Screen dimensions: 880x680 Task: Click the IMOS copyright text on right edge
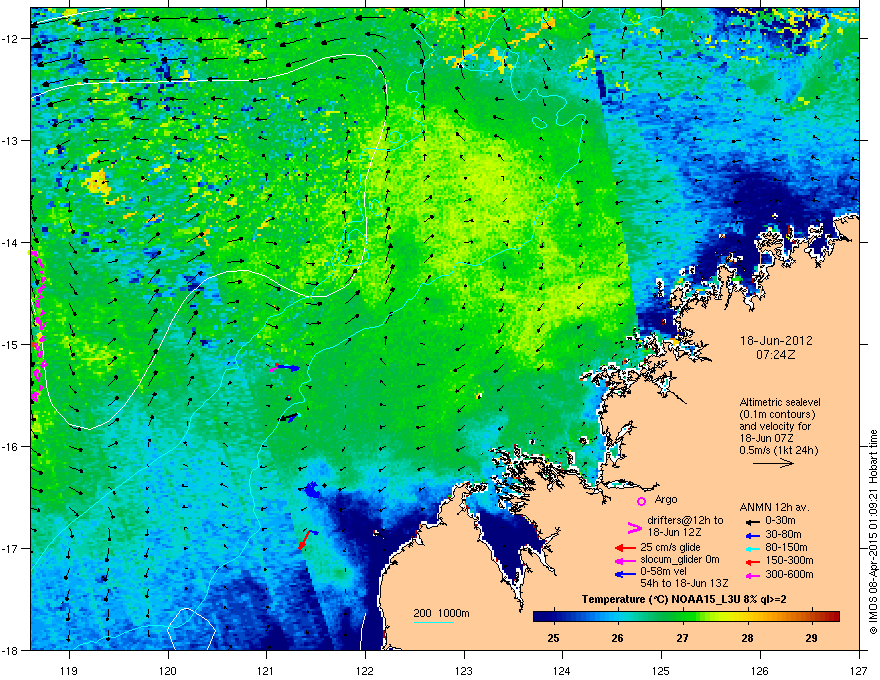coord(873,532)
